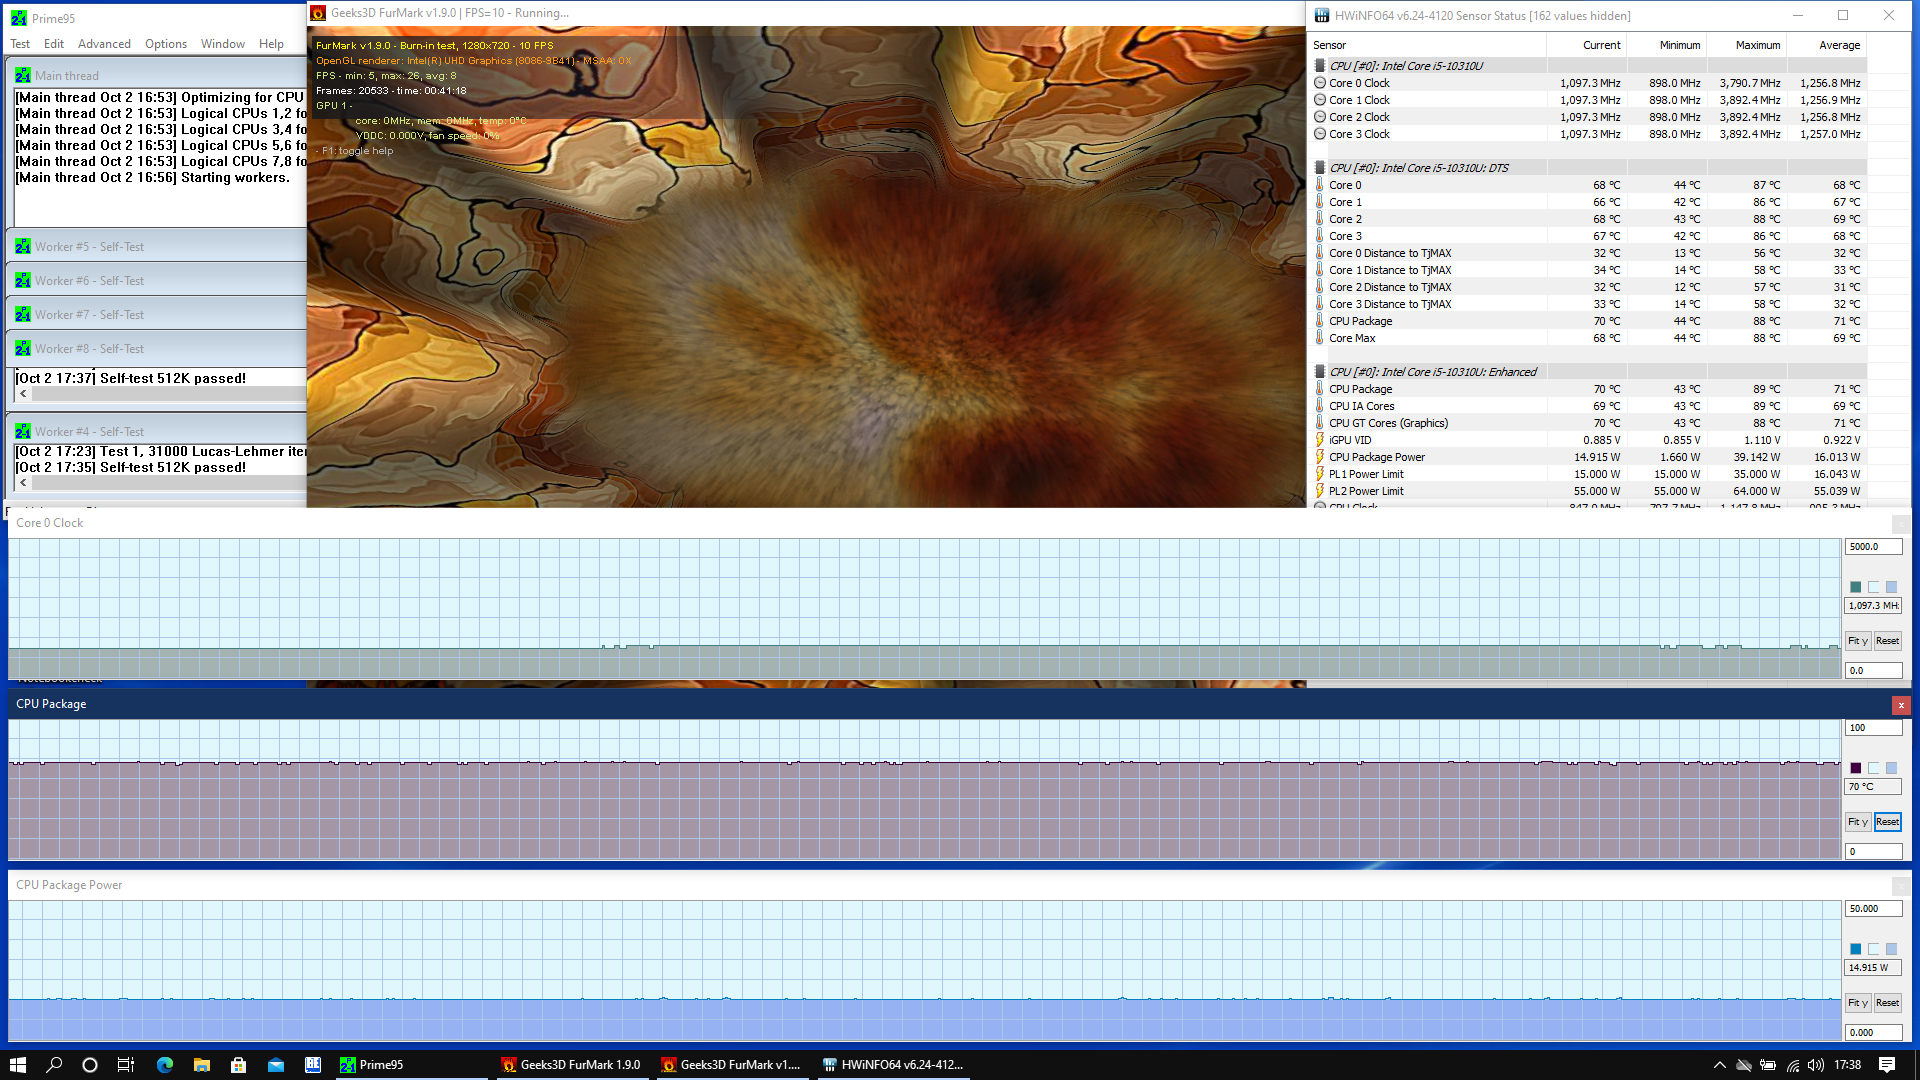Screen dimensions: 1920x1080
Task: Close the CPU Package graph window
Action: point(1900,705)
